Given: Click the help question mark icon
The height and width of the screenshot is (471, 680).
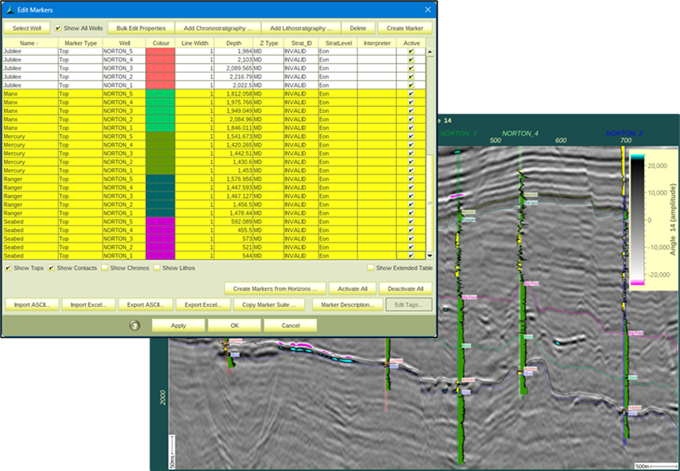Looking at the screenshot, I should pyautogui.click(x=133, y=325).
